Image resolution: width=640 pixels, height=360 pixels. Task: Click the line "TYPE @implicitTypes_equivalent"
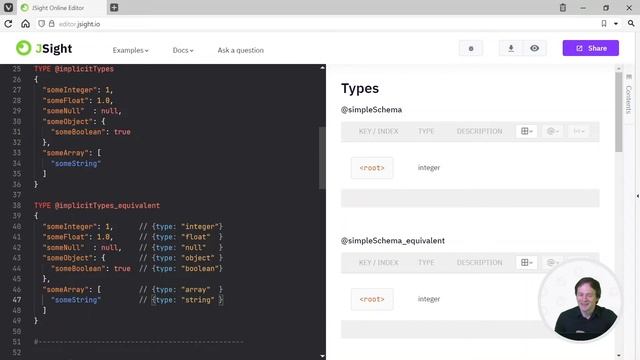tap(97, 205)
